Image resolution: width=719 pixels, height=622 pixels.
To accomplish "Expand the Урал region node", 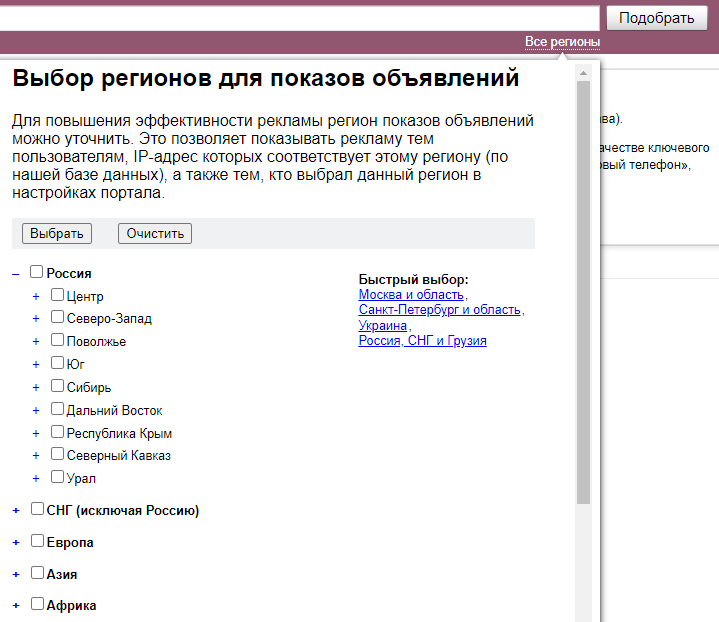I will tap(36, 479).
